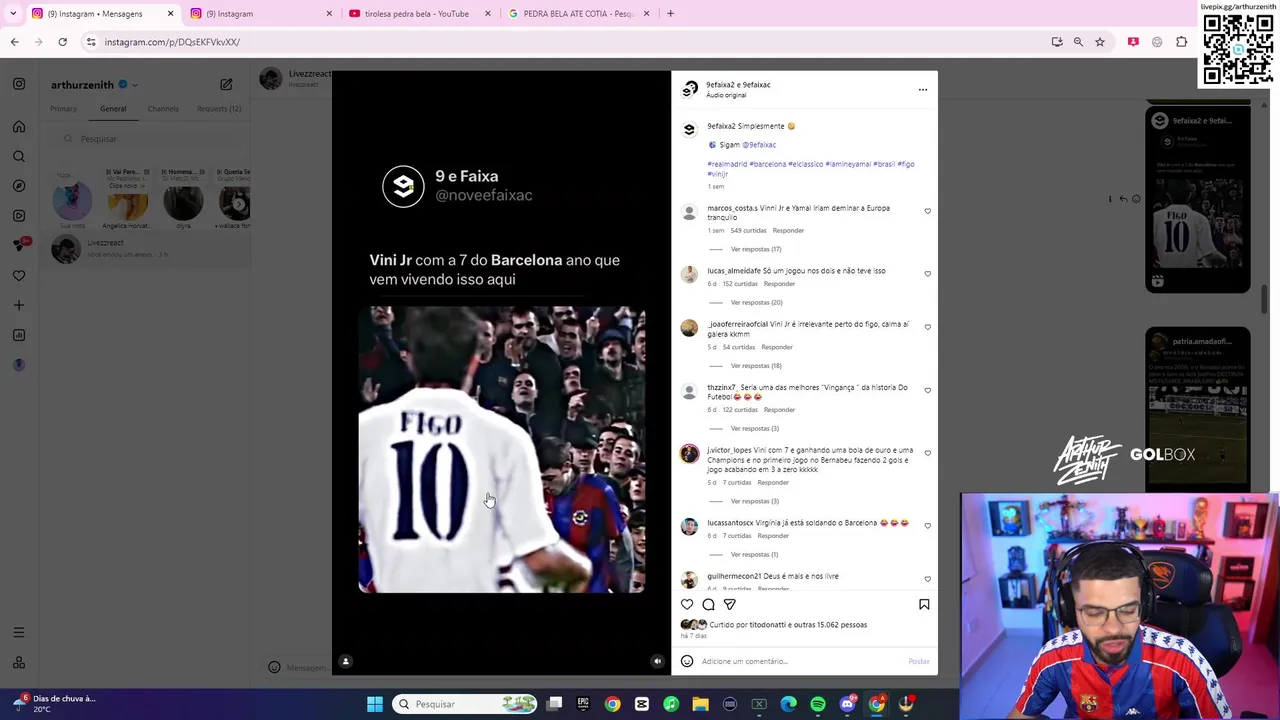The width and height of the screenshot is (1280, 720).
Task: Expand the 20 replies under lucas_almeidafe
Action: [x=756, y=302]
